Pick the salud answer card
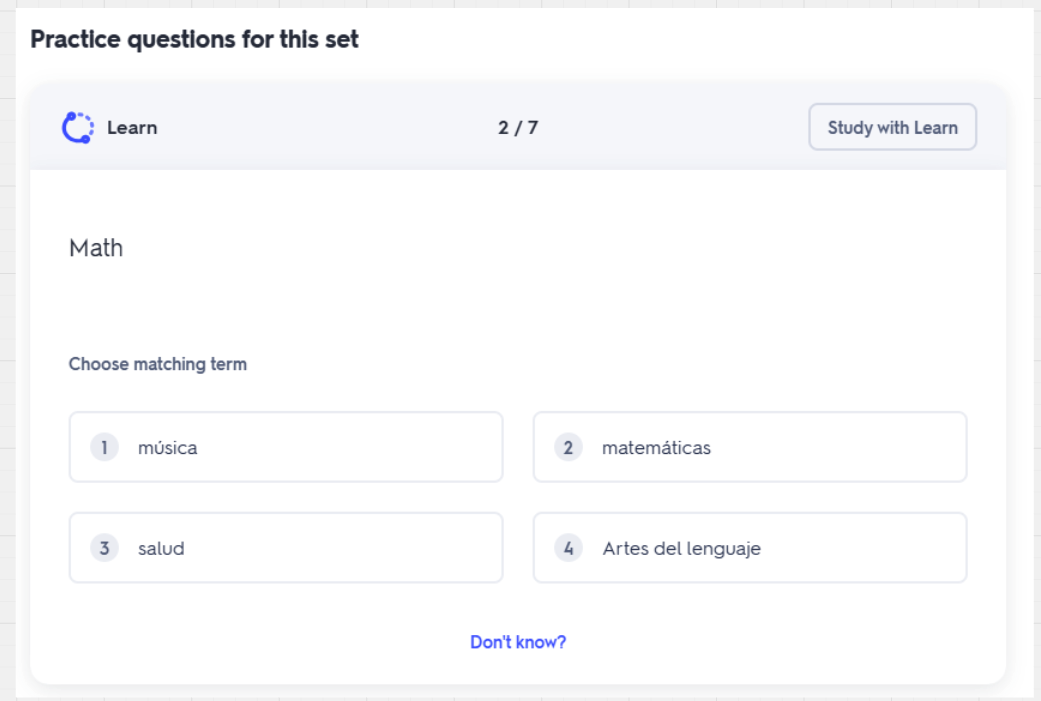 286,548
